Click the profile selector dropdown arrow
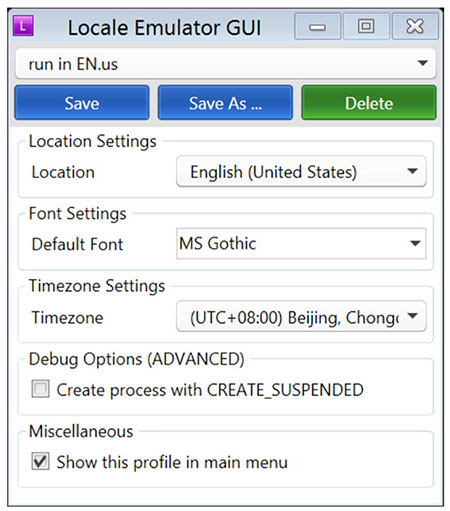 (423, 63)
